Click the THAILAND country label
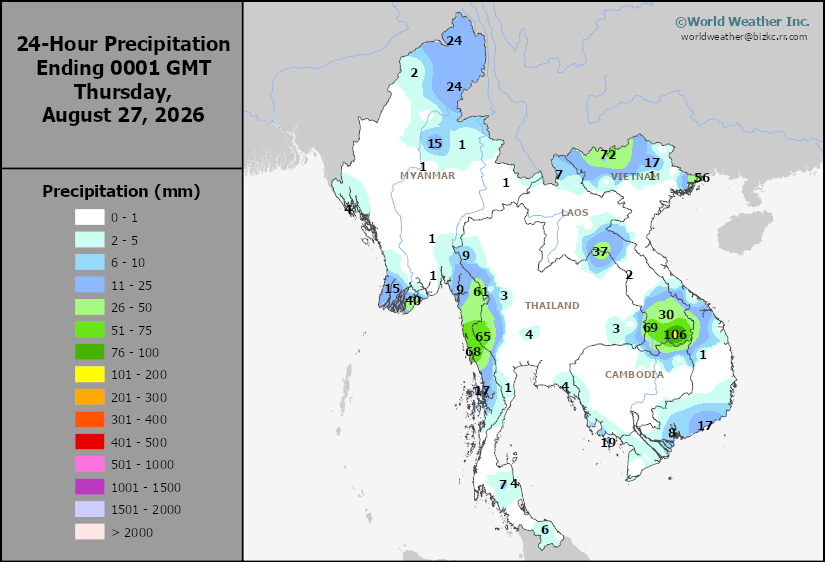This screenshot has height=562, width=825. coord(552,305)
